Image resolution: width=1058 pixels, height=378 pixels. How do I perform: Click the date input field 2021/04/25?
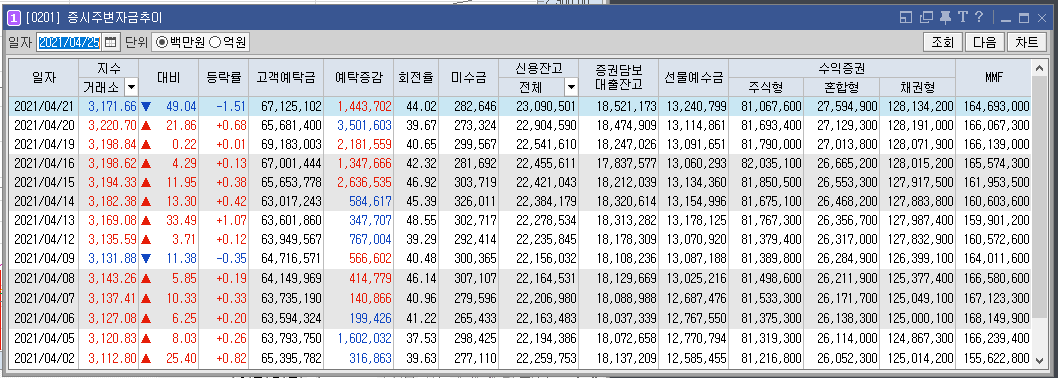[x=69, y=43]
